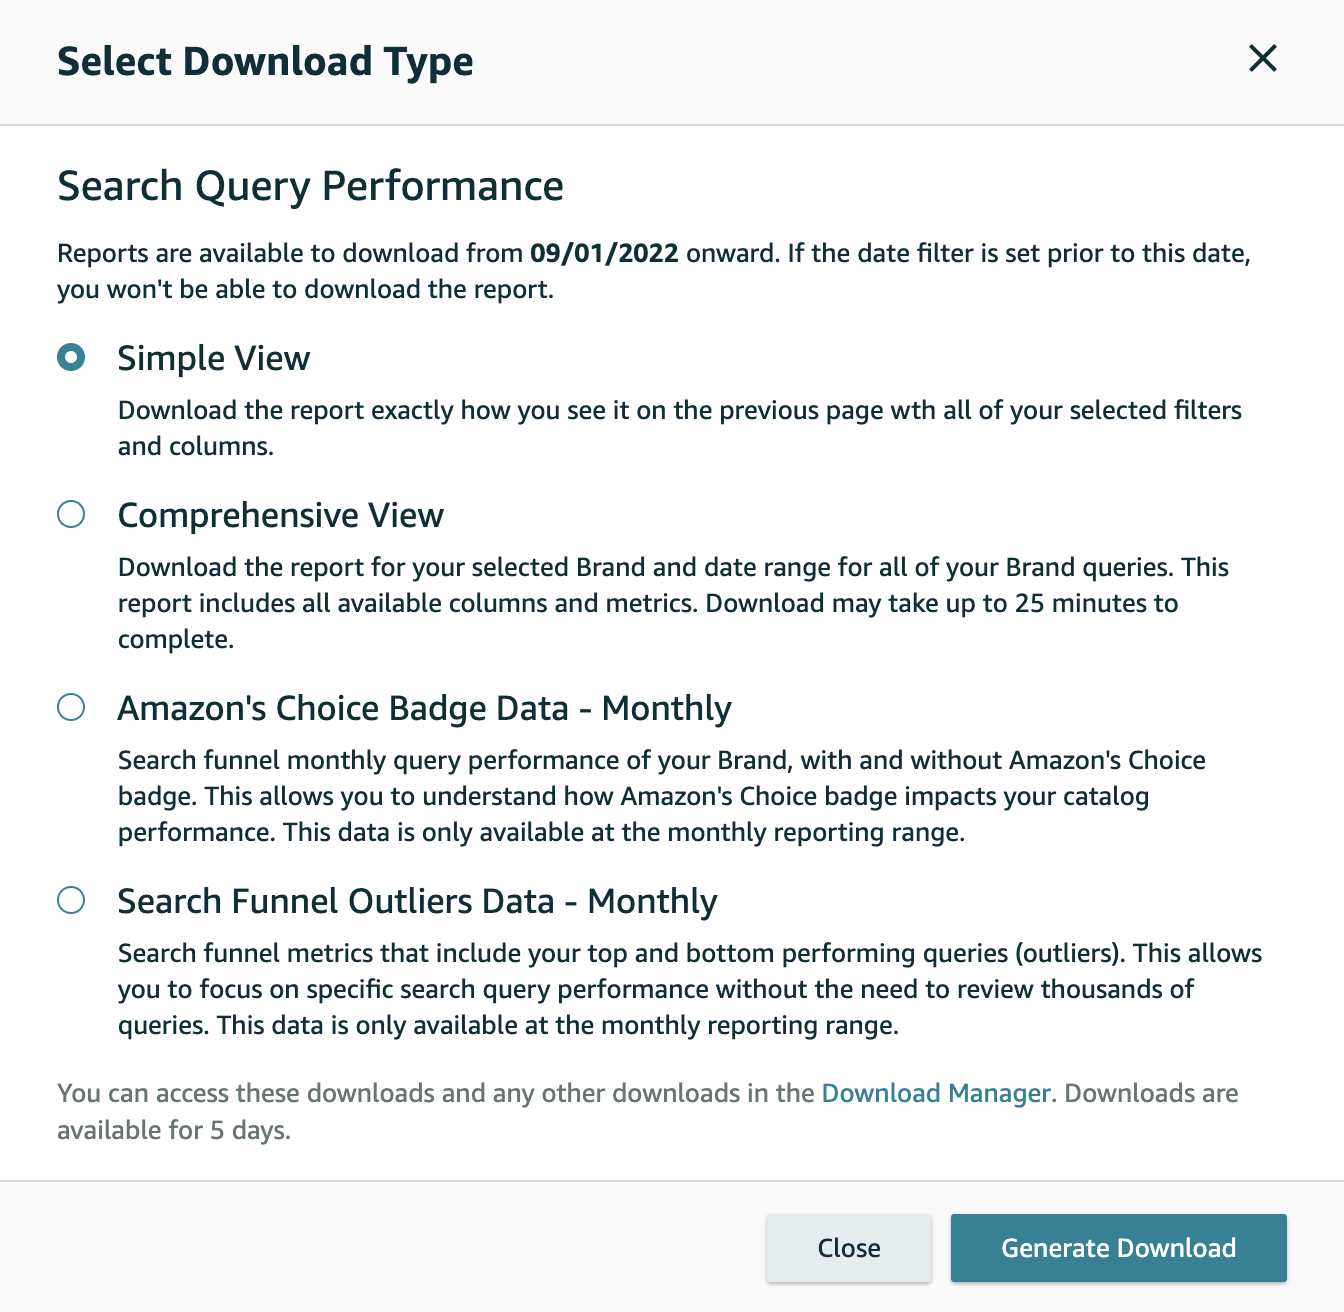
Task: Click the 'Simple View' option label
Action: point(214,358)
